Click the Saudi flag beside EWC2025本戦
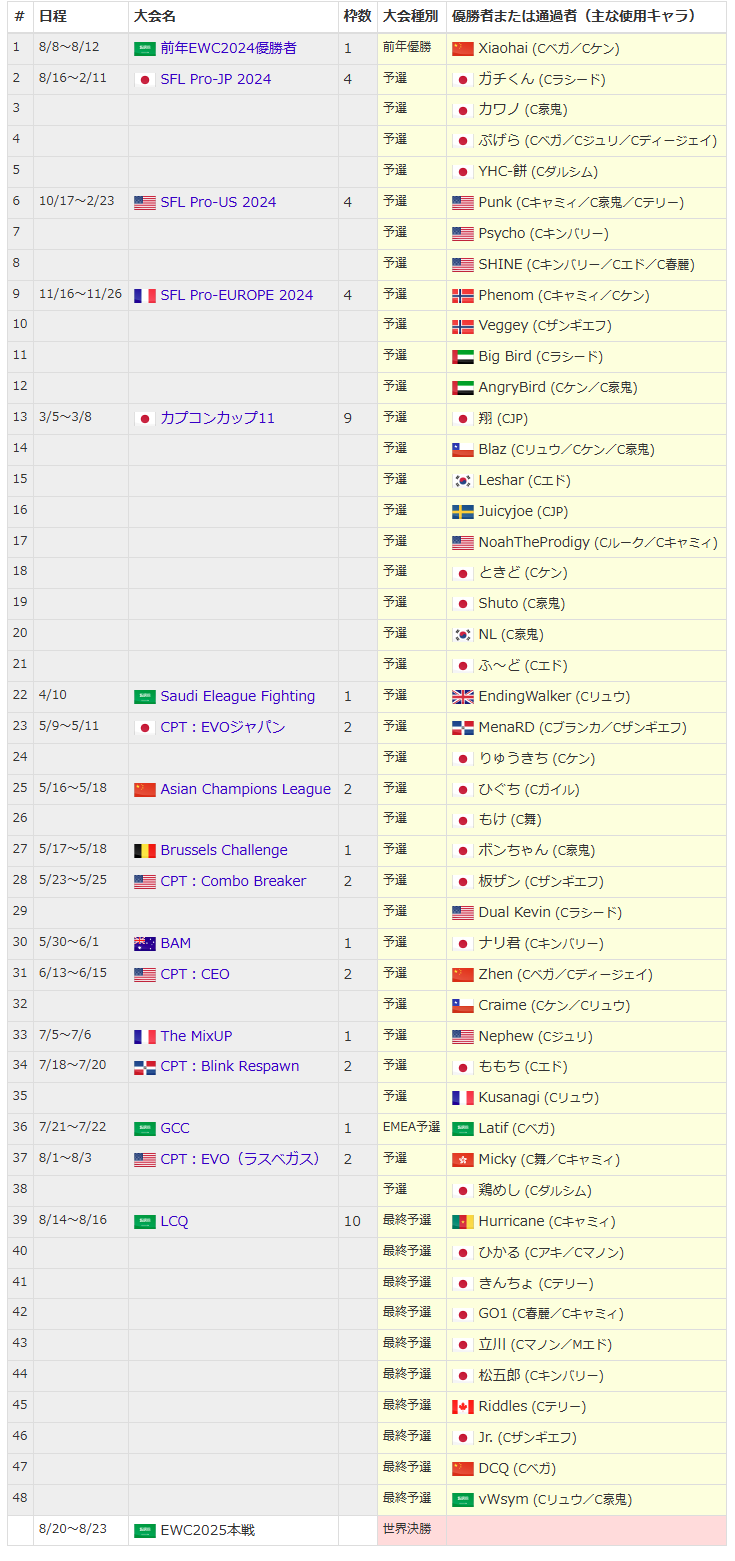 pyautogui.click(x=145, y=1531)
